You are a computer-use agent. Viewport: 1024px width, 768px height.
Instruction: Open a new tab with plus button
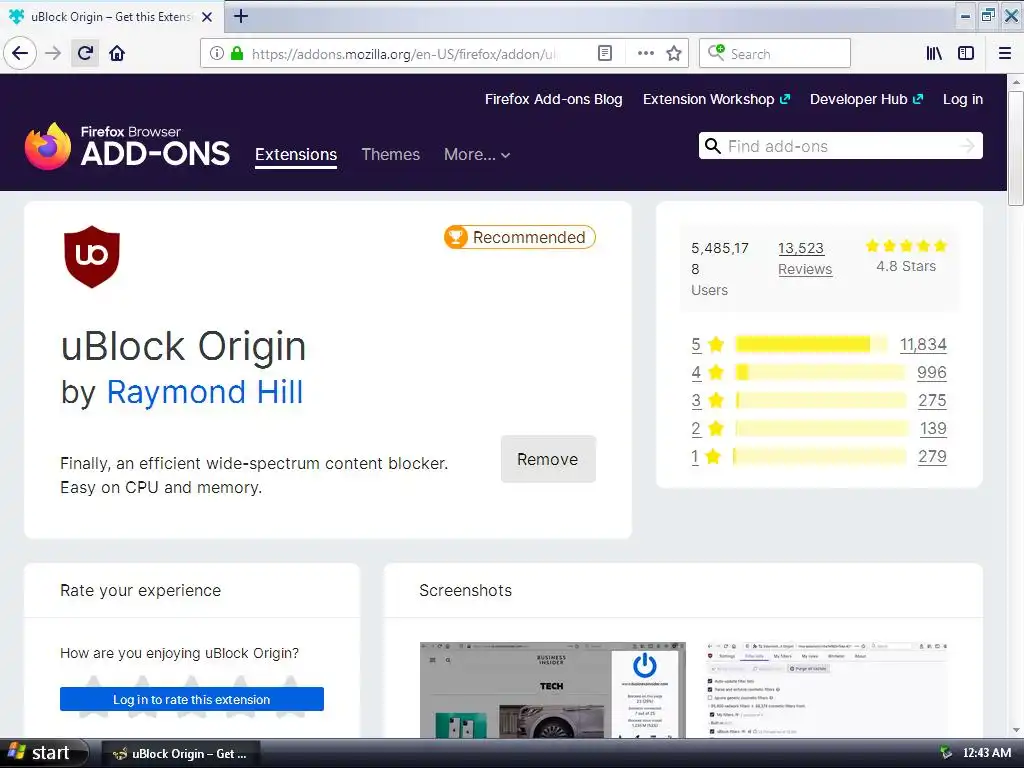click(240, 16)
